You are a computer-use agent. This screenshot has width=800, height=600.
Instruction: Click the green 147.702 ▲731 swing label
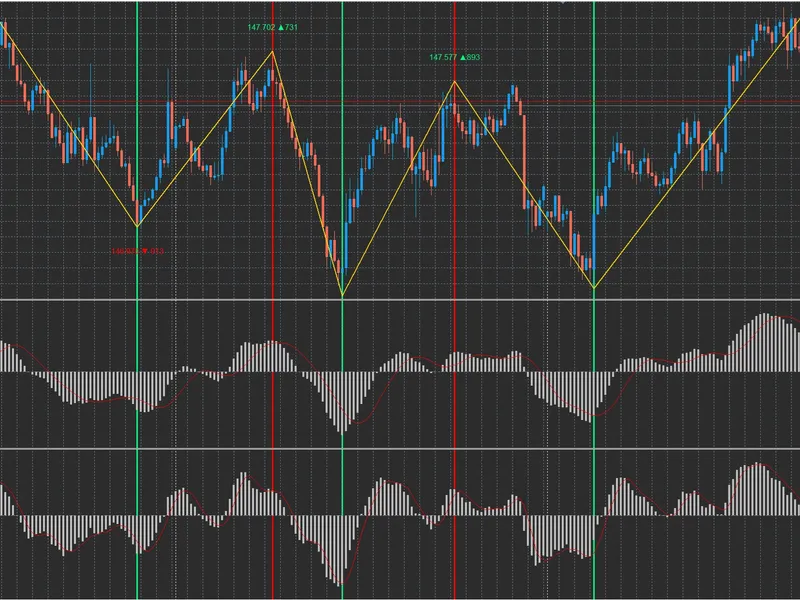(272, 27)
